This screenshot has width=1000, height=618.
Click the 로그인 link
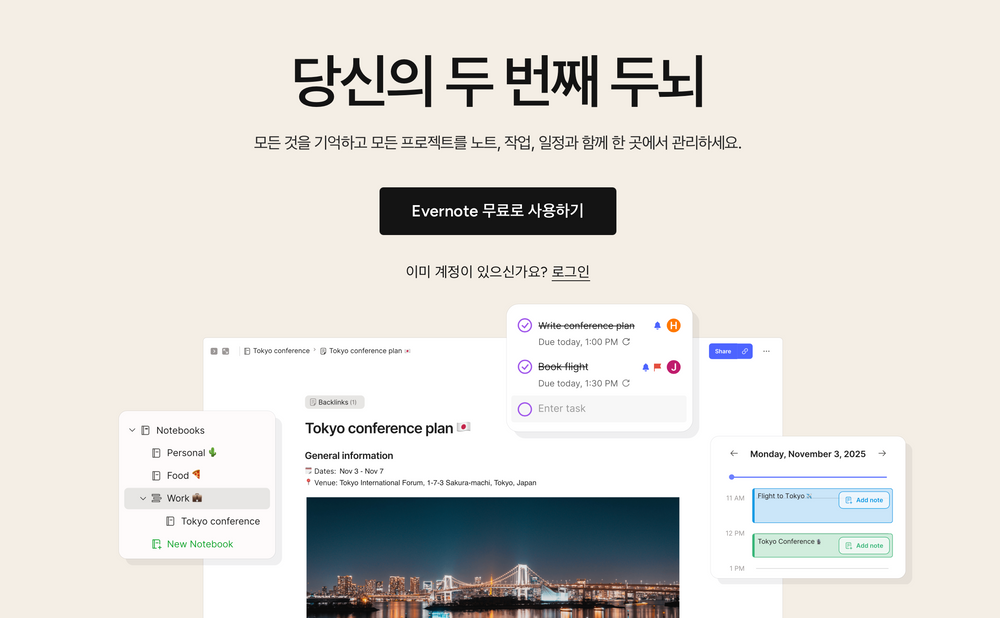pyautogui.click(x=570, y=272)
